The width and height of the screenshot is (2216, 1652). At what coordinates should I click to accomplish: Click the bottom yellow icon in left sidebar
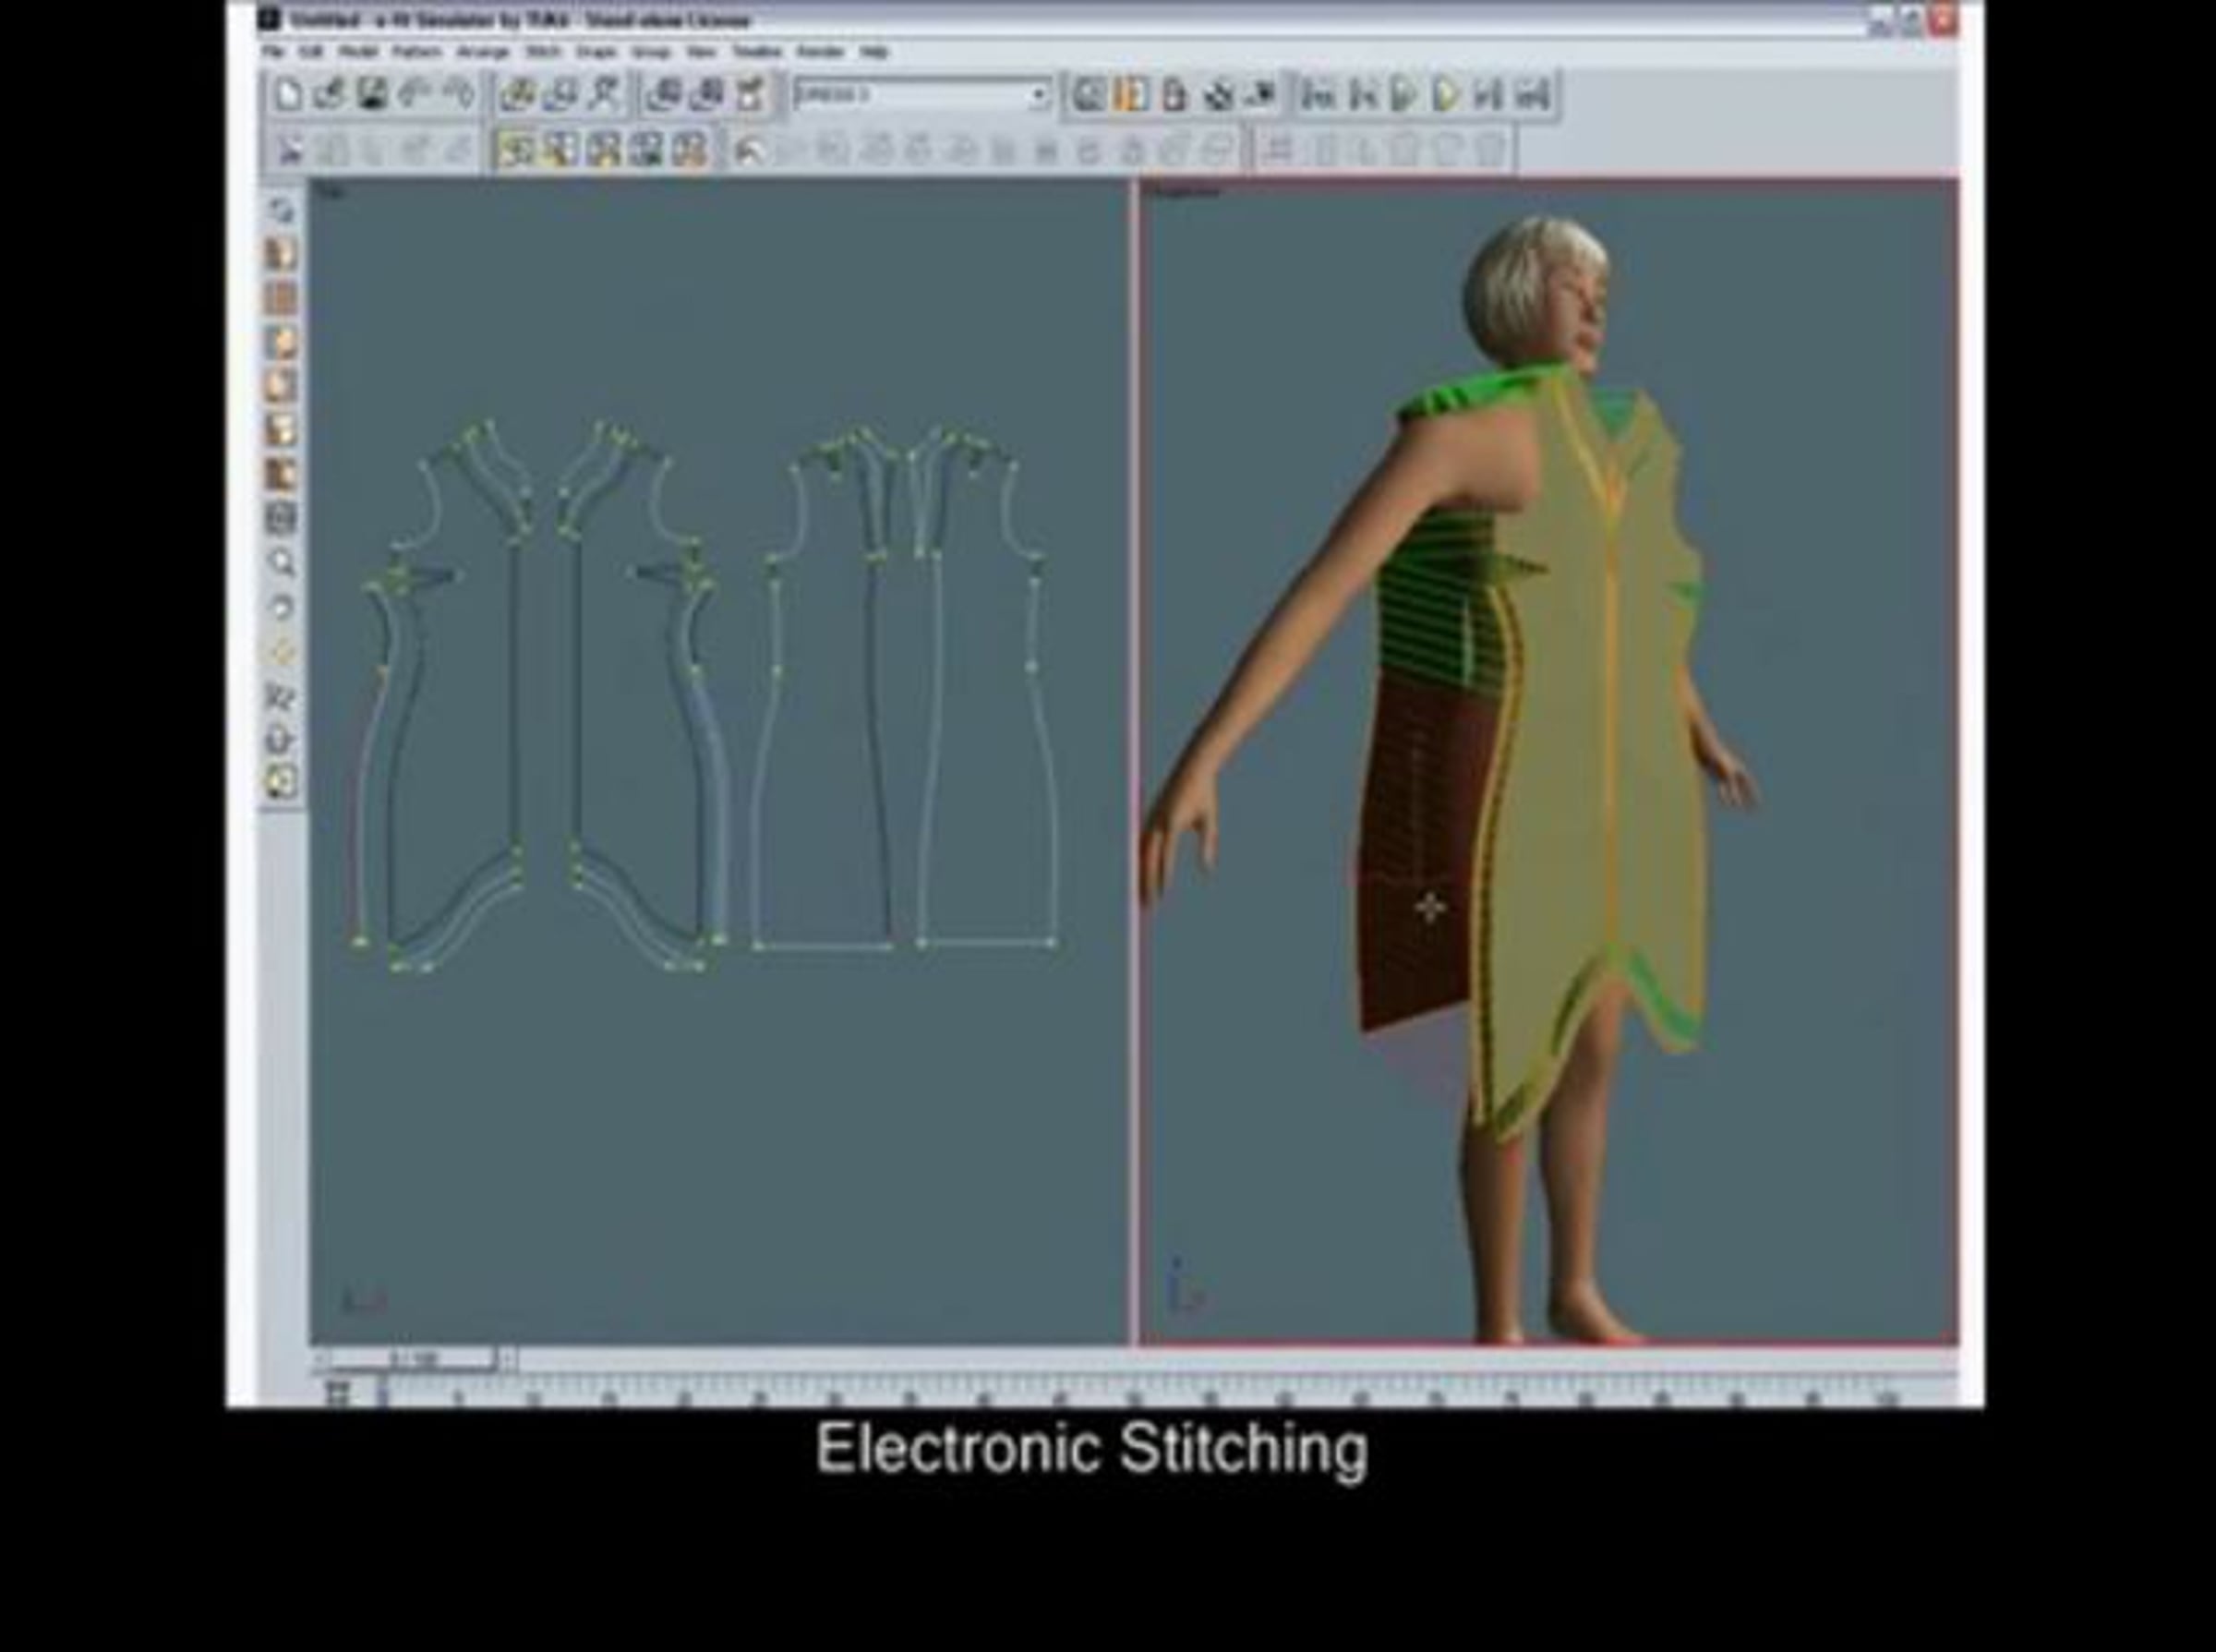(282, 782)
